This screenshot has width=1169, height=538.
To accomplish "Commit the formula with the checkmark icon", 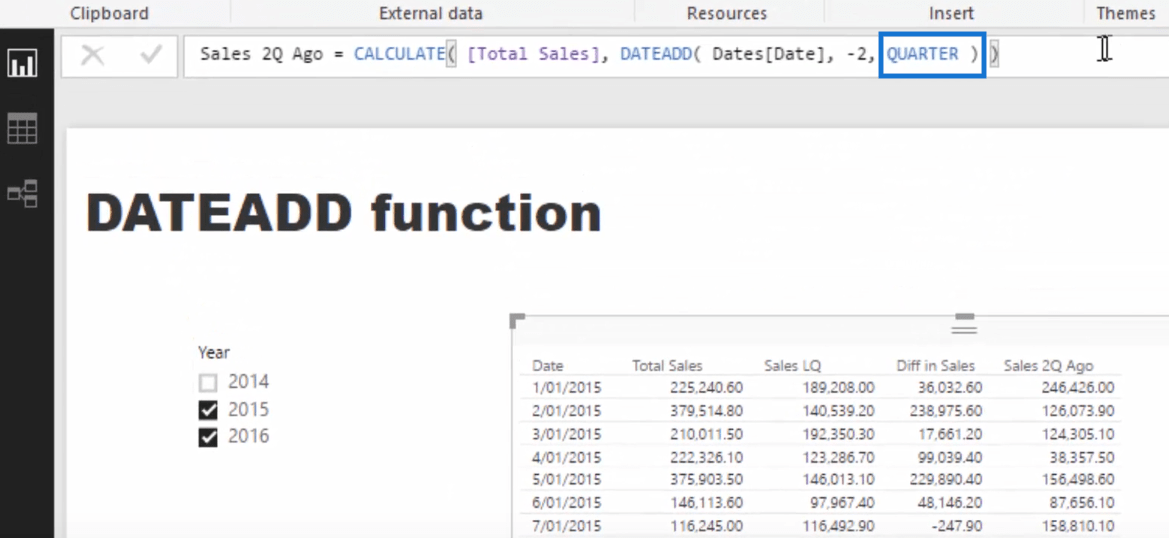I will [x=151, y=54].
